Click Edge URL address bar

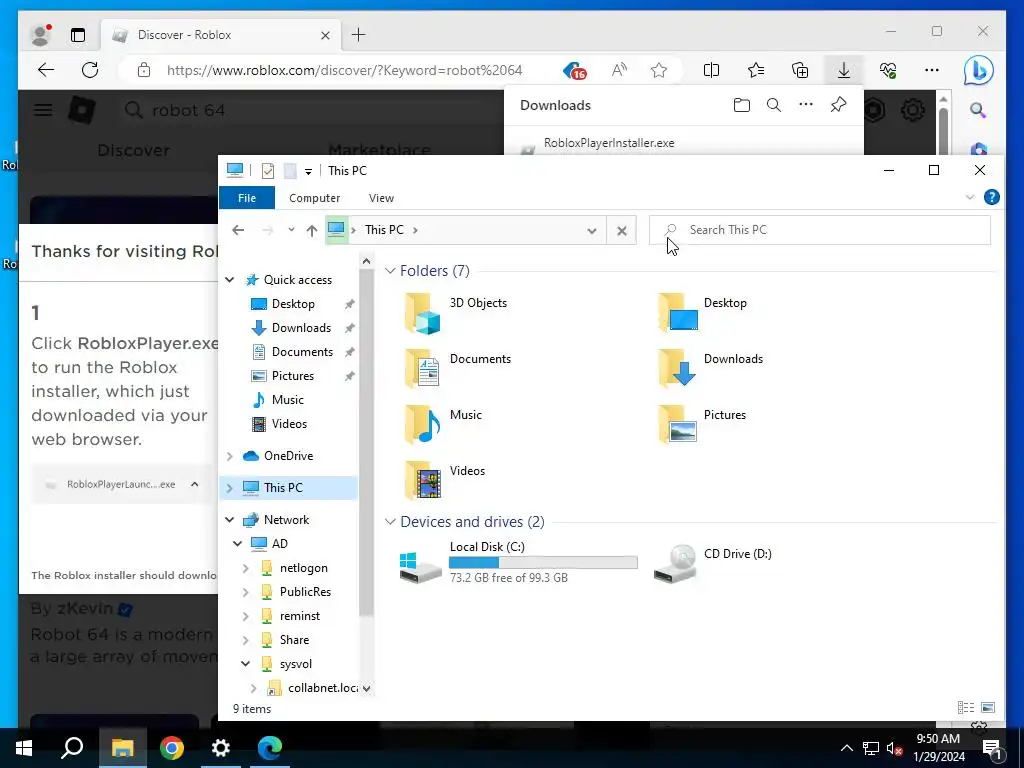[x=344, y=70]
